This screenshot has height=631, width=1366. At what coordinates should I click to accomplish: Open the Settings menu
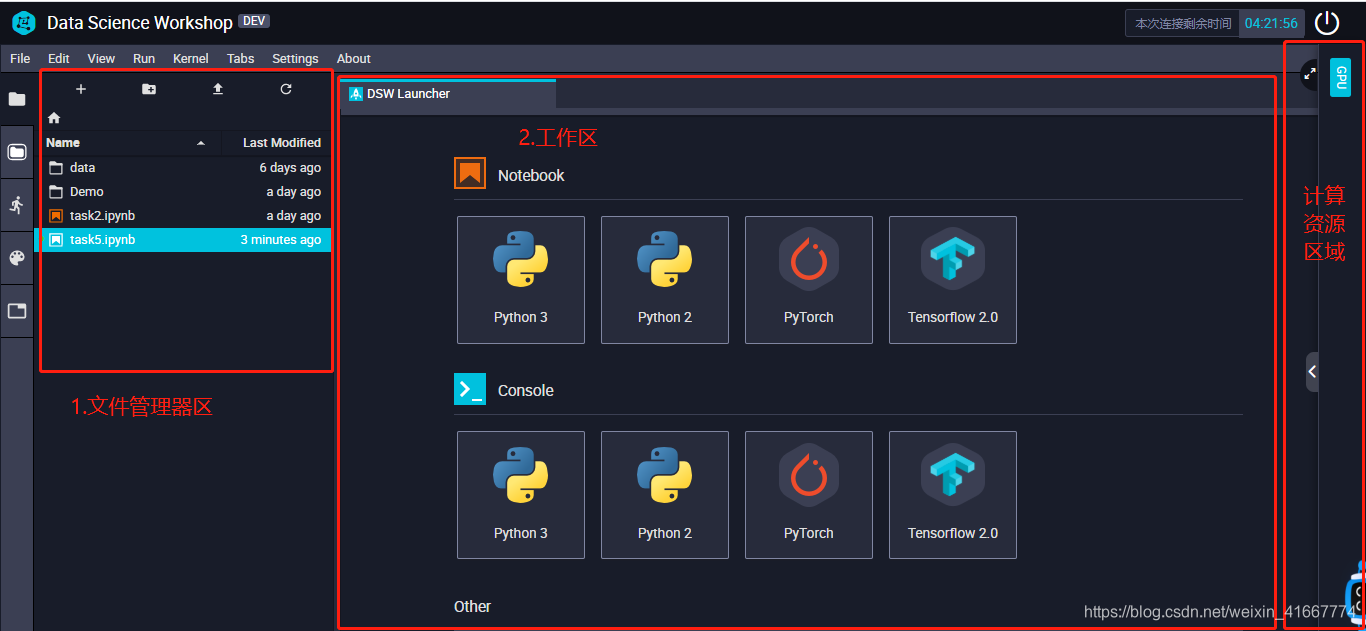click(x=295, y=59)
